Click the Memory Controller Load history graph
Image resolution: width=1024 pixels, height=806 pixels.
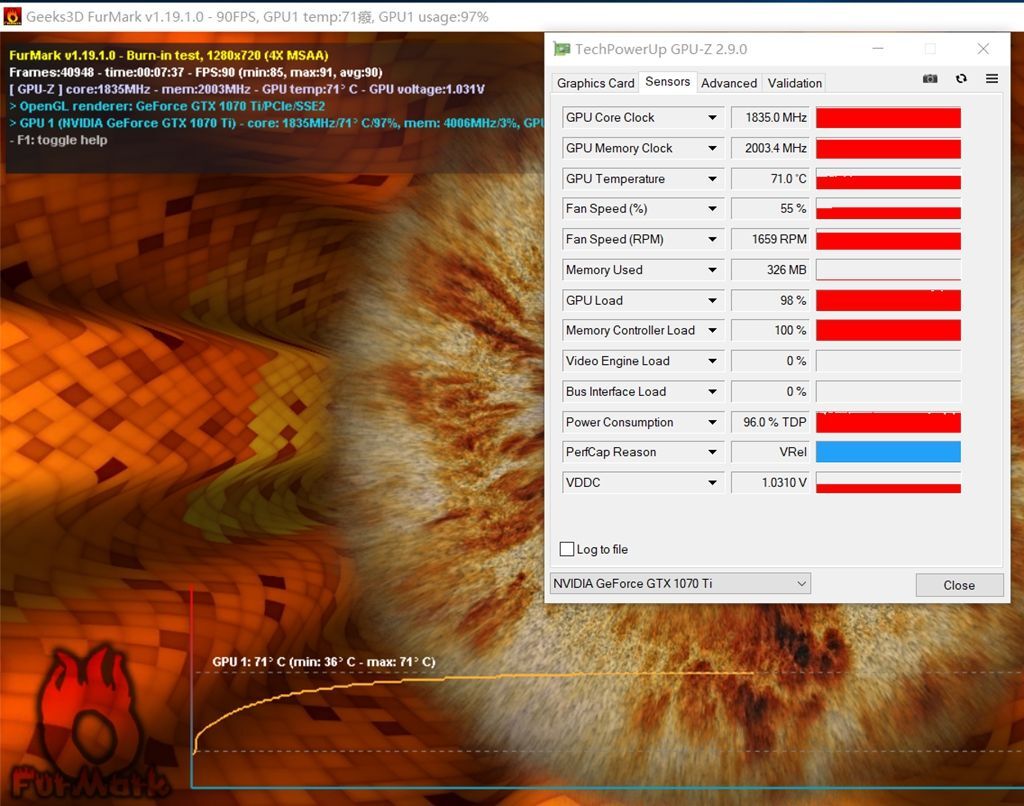[x=888, y=330]
